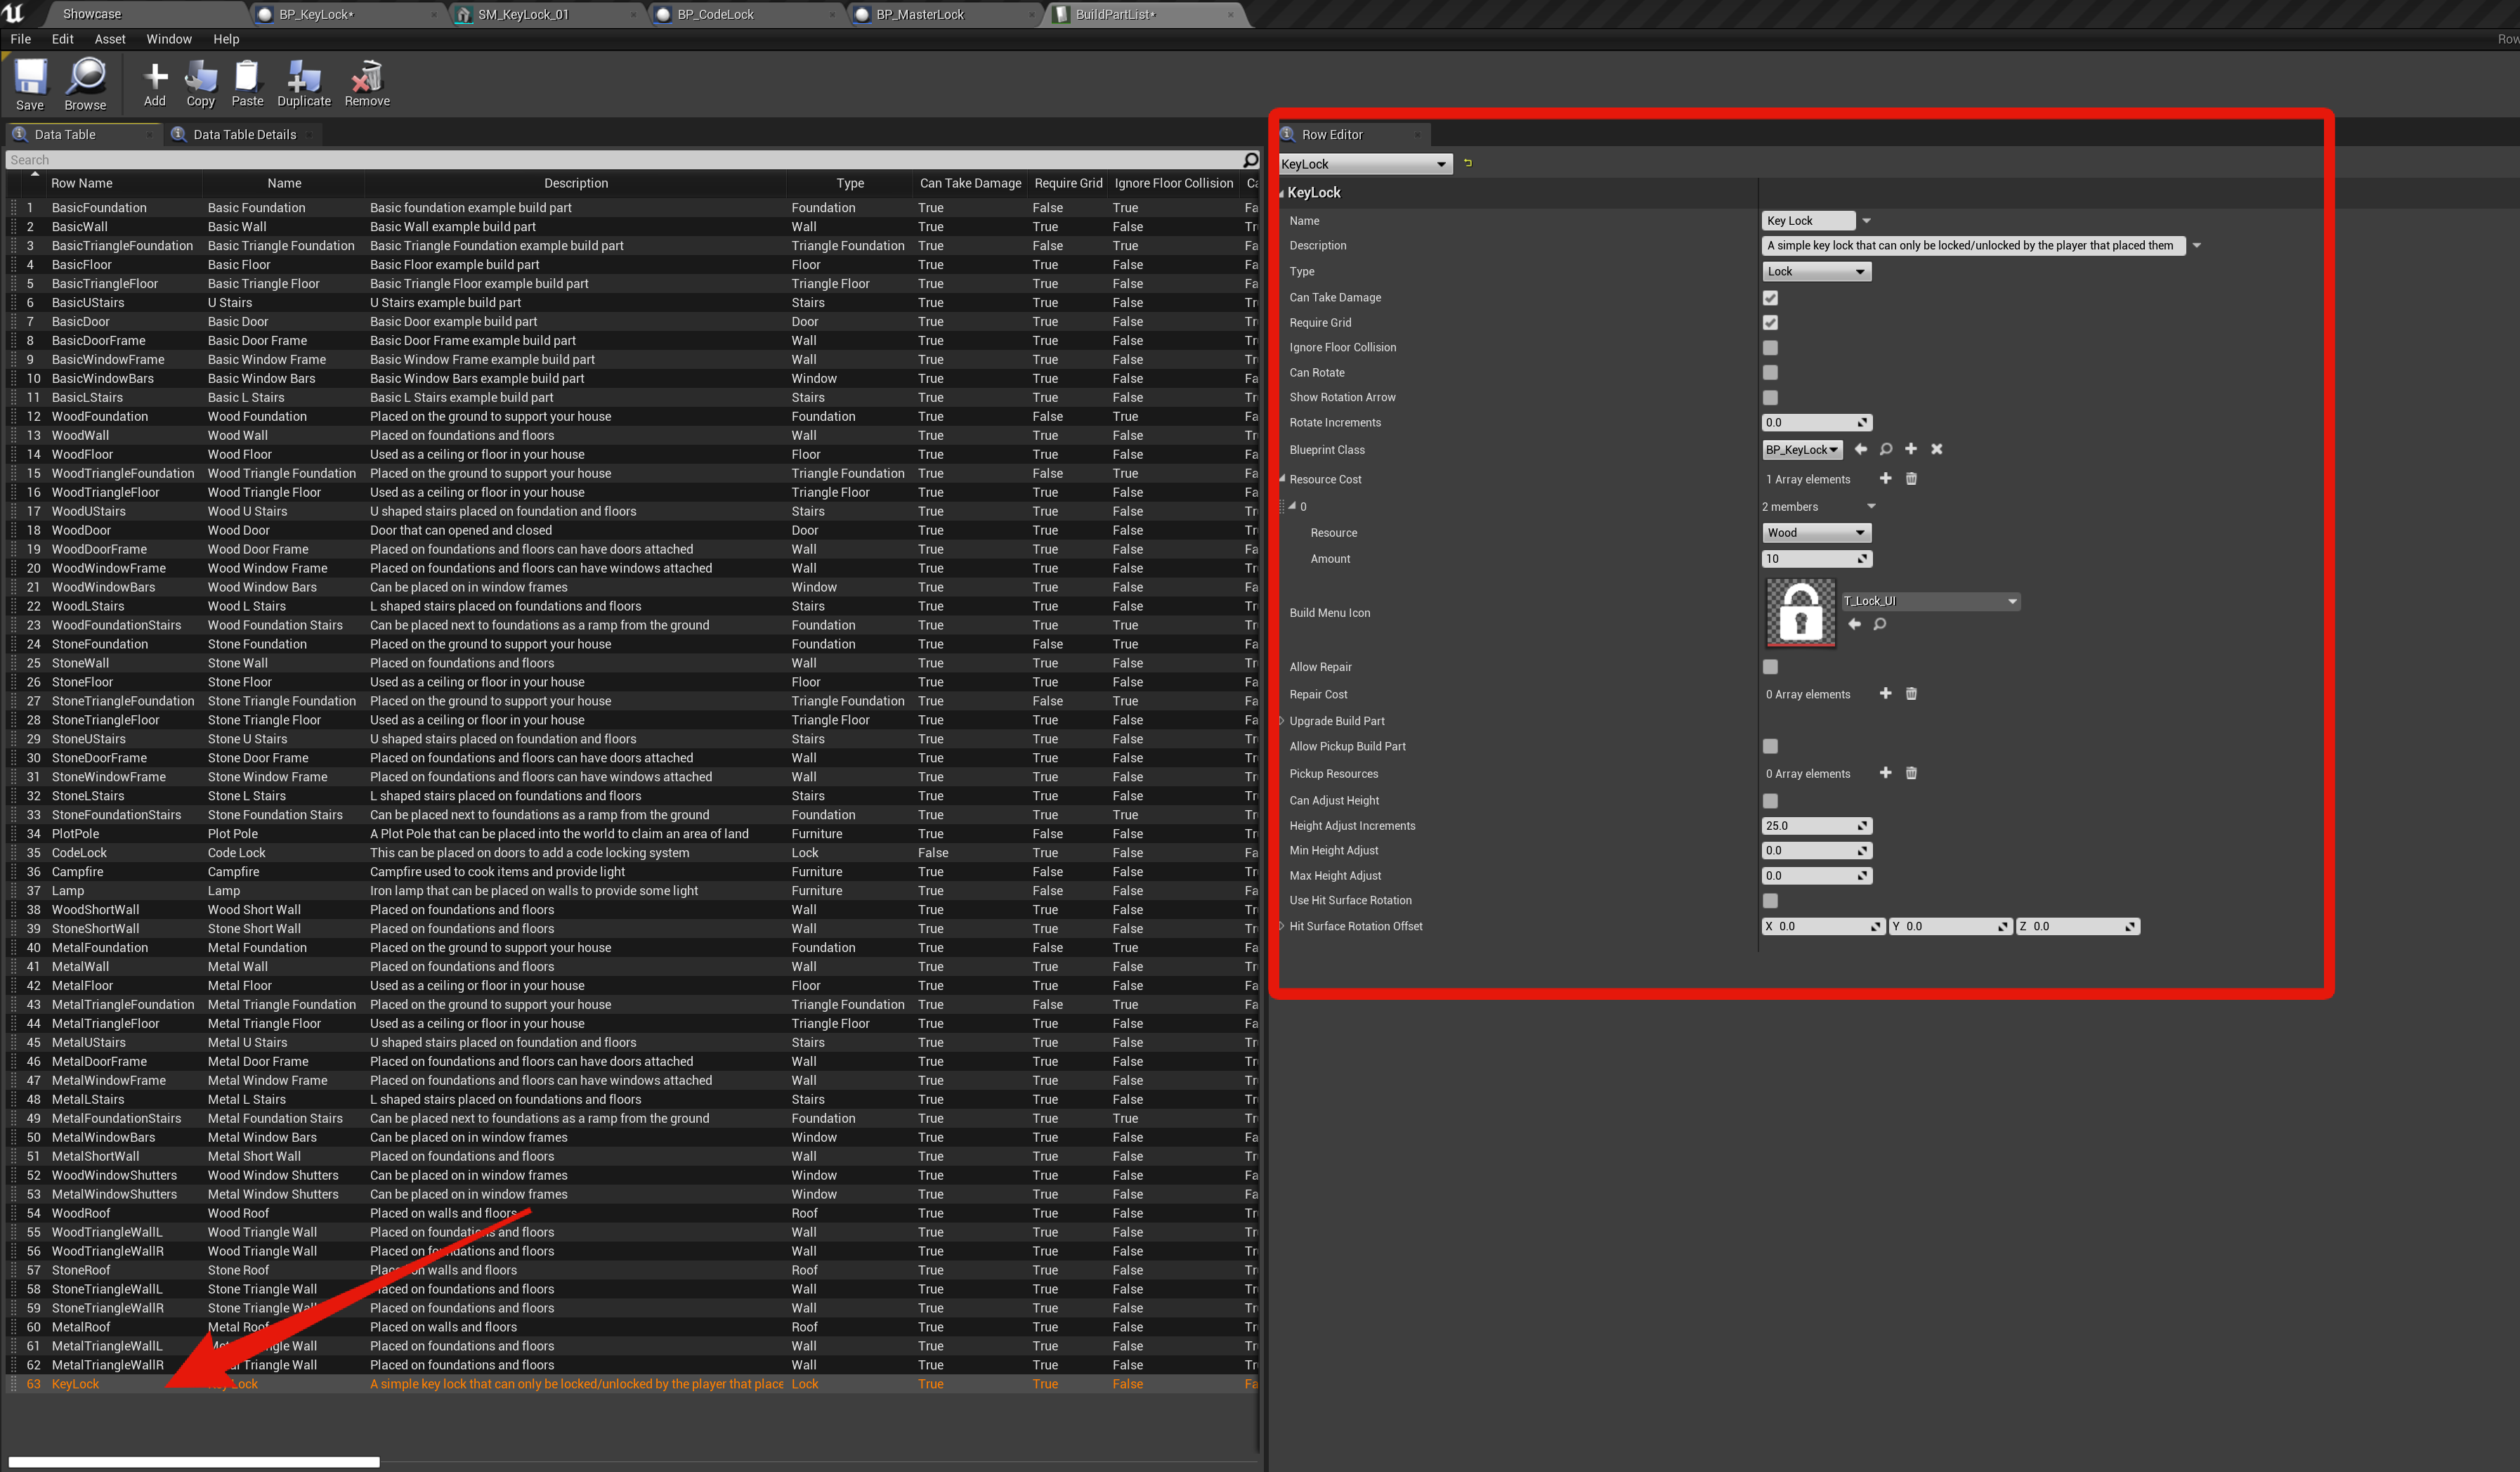Uncheck the Can Take Damage checkbox
The image size is (2520, 1472).
point(1770,298)
